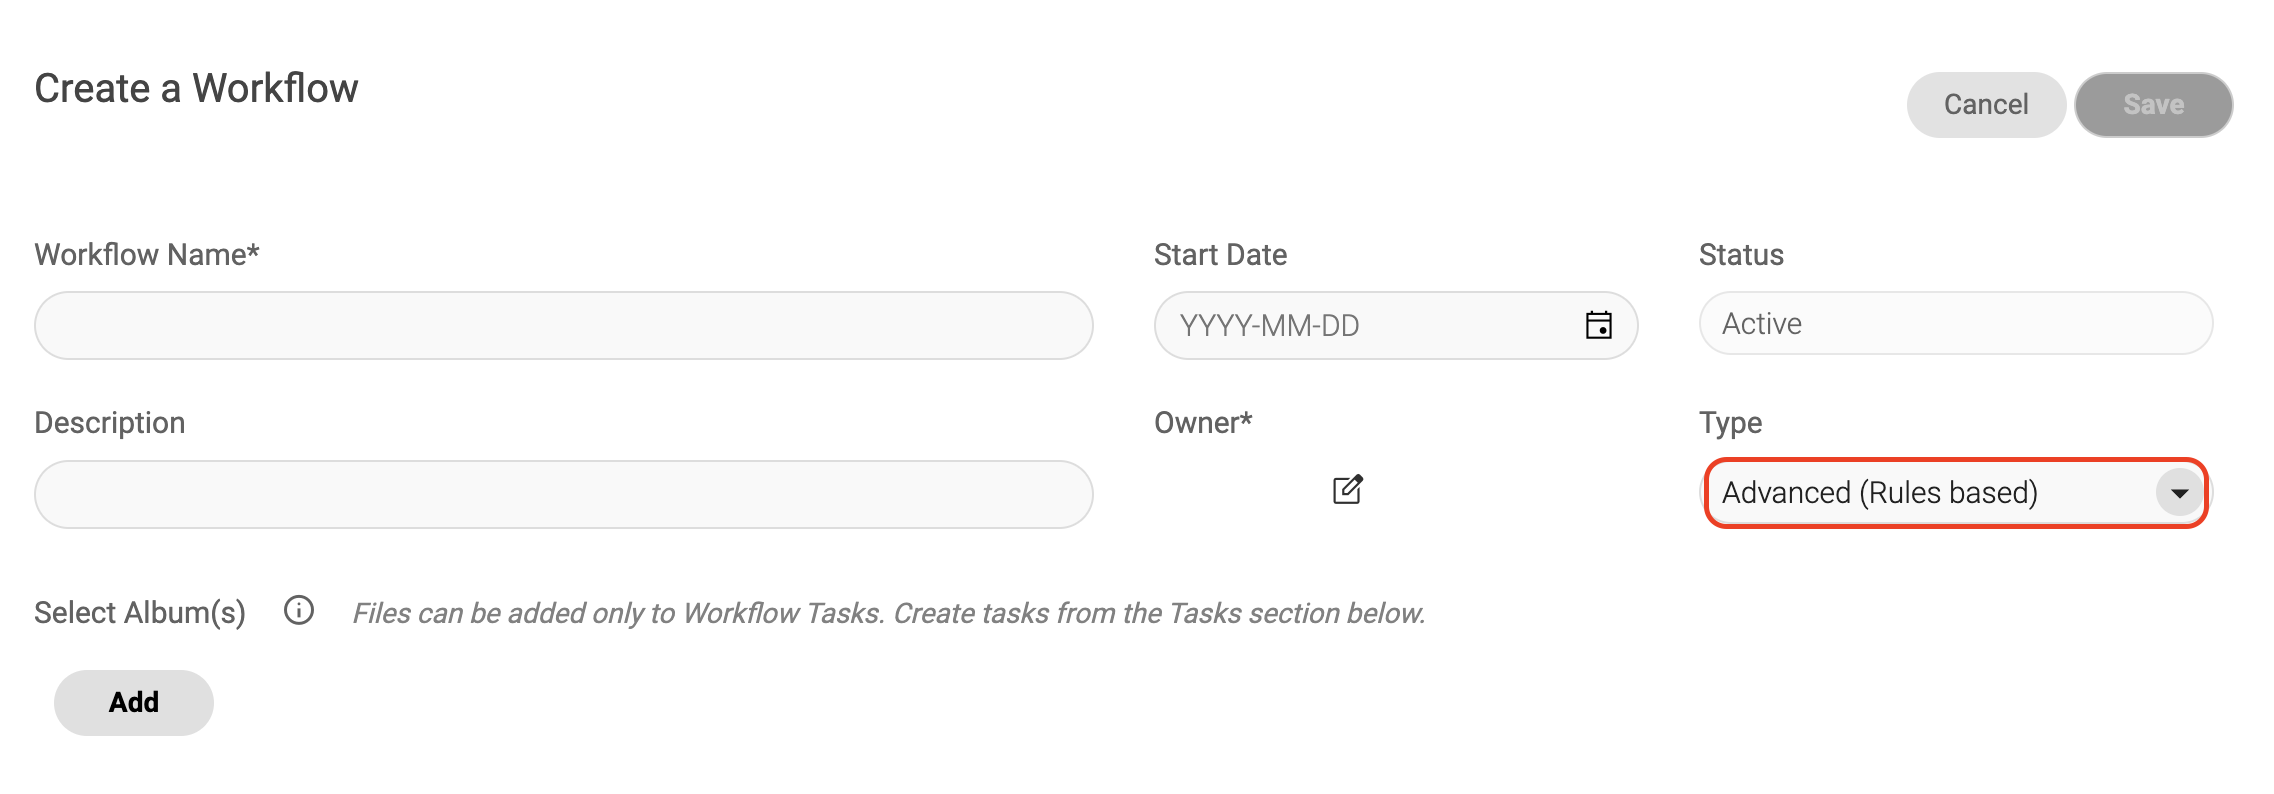
Task: Click the Status field showing Active
Action: pos(1955,324)
